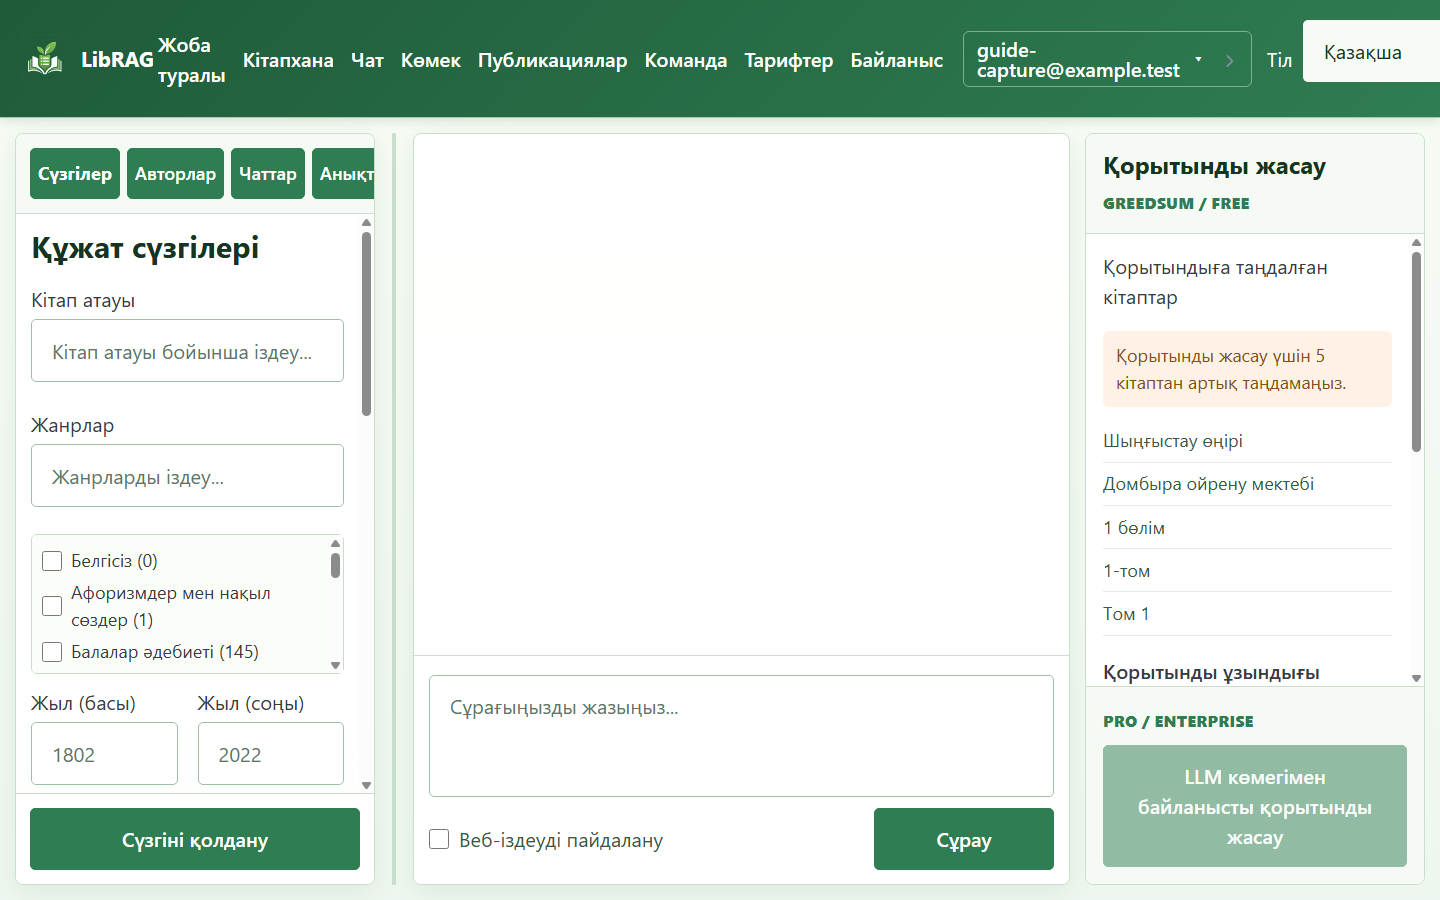Tick Афоризмдер мен нақыл сөздер checkbox
The height and width of the screenshot is (900, 1440).
point(52,606)
